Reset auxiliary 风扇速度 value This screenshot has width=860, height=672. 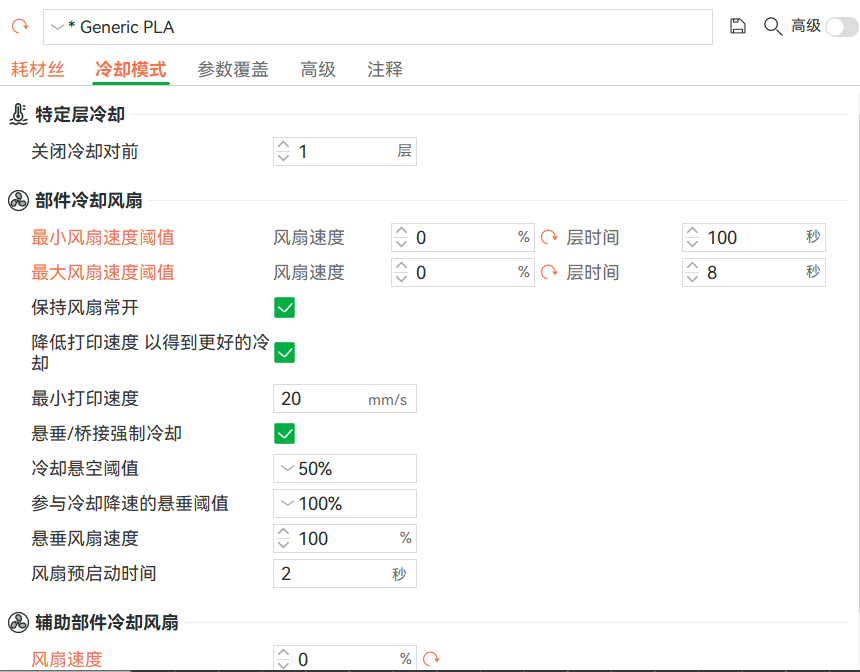(431, 659)
